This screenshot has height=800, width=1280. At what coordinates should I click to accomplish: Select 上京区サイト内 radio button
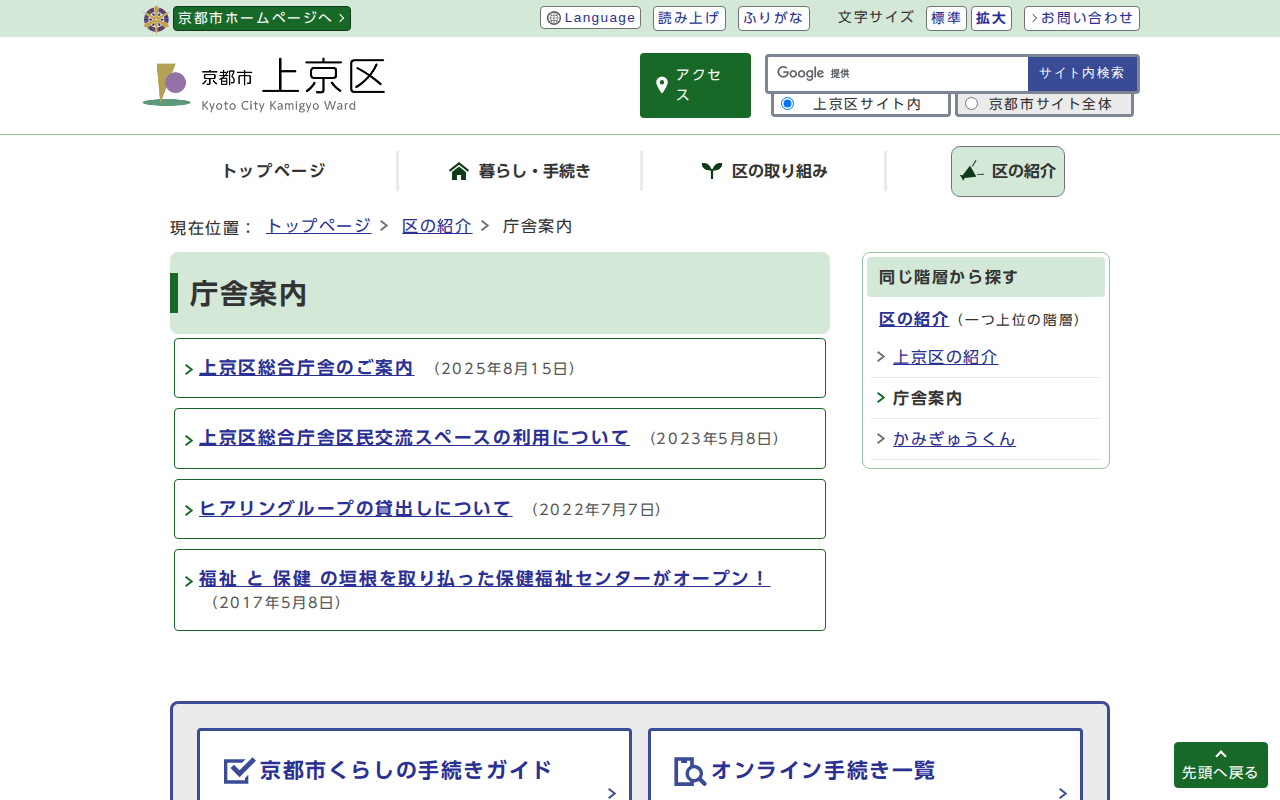point(787,104)
